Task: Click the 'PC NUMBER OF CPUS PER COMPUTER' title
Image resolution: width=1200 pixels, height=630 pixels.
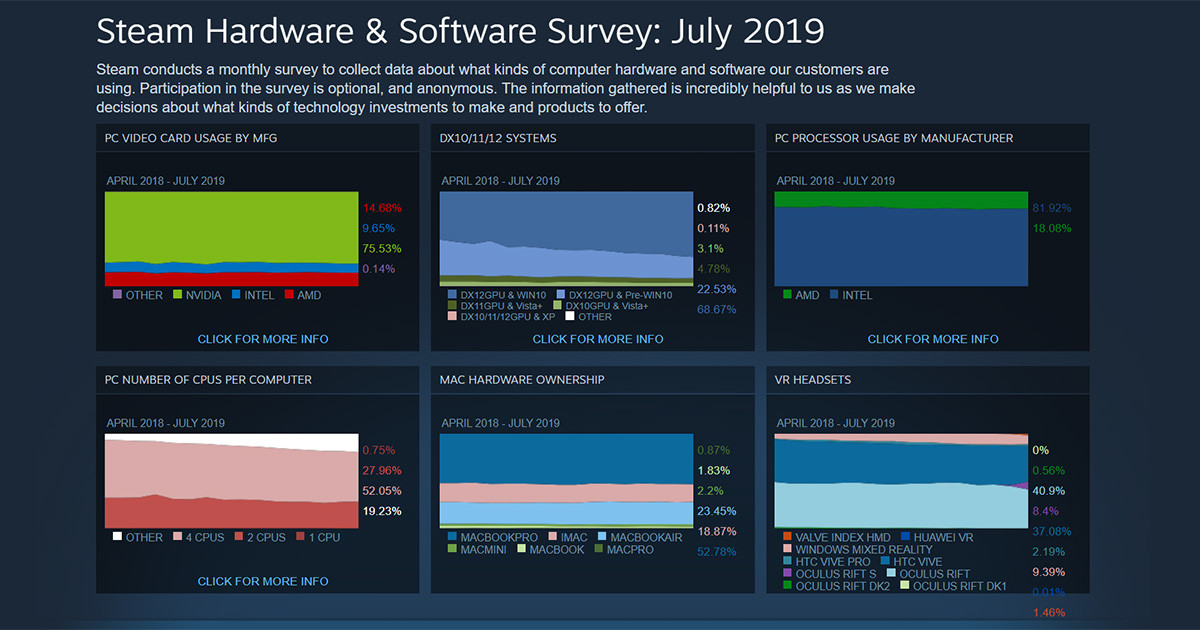Action: [x=208, y=380]
